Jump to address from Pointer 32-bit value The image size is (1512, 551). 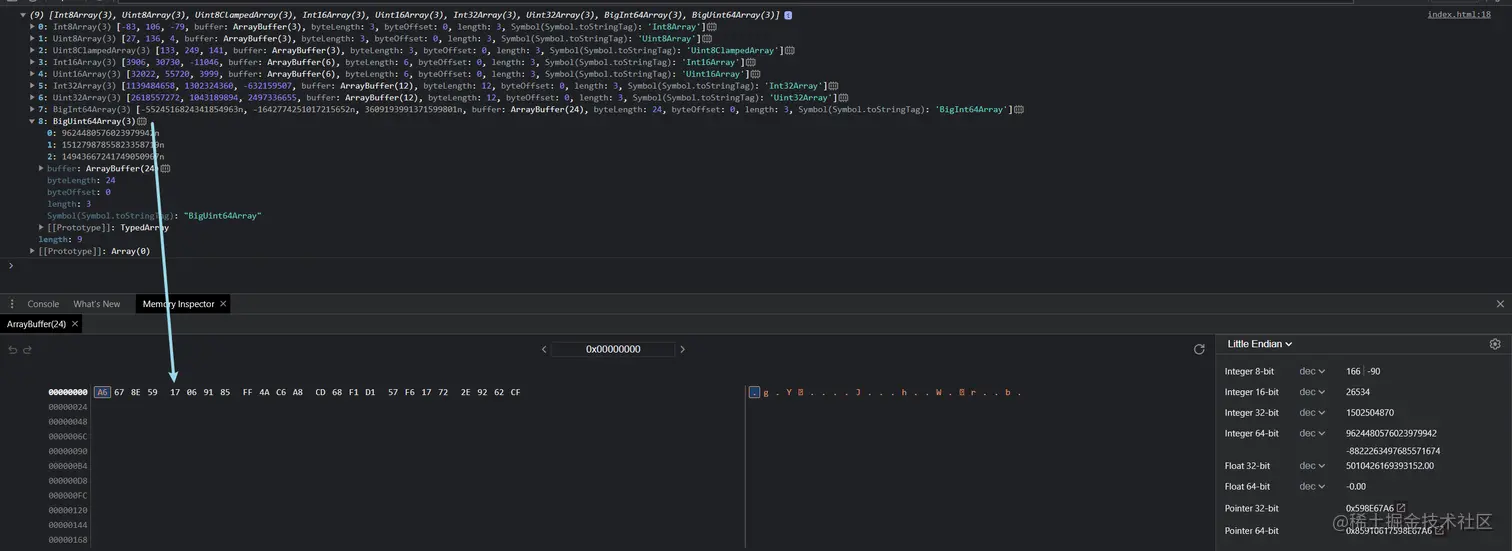click(1401, 509)
